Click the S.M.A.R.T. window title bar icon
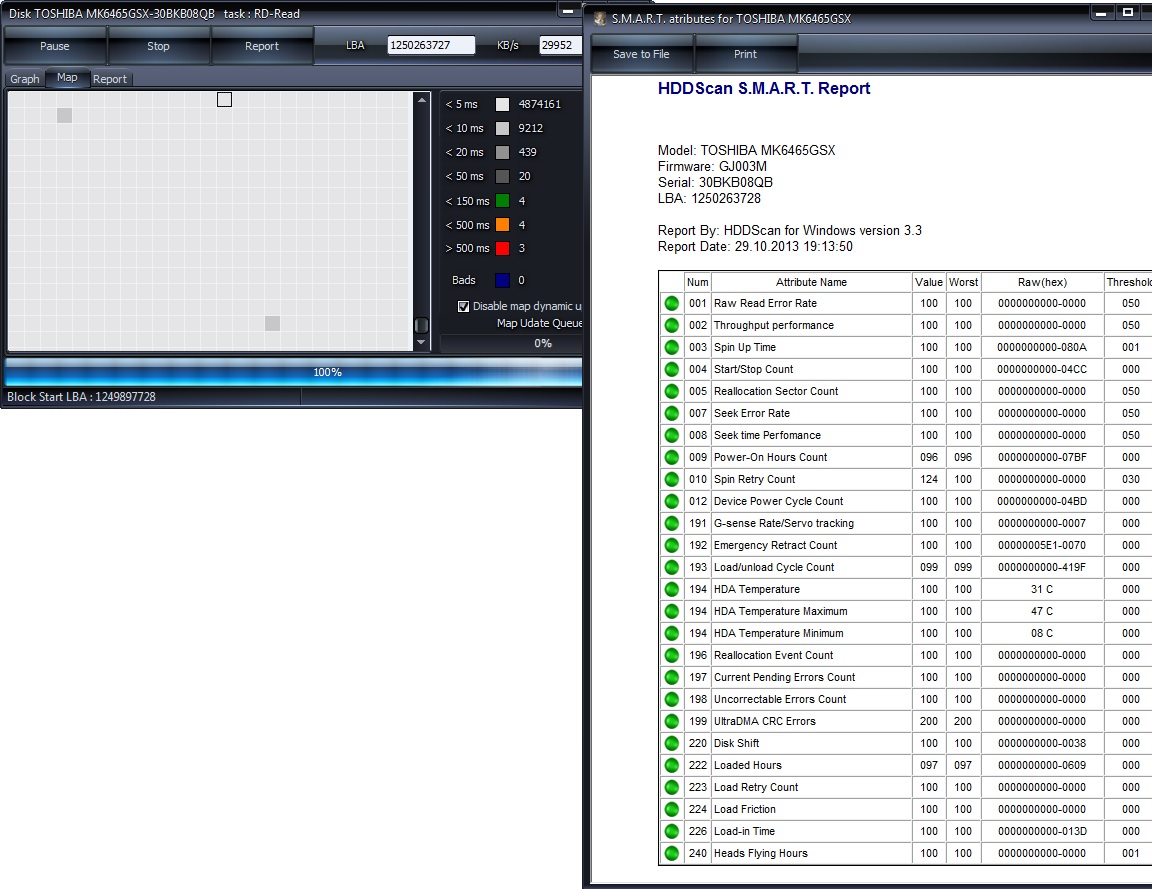Screen dimensions: 1152x889 pyautogui.click(x=600, y=19)
